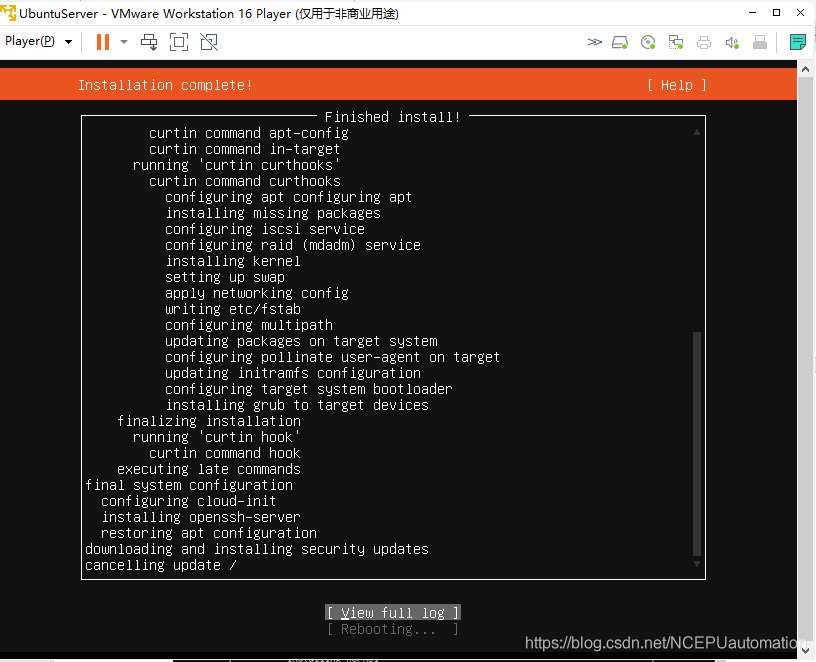Screen dimensions: 816x662
Task: Open the Player(P) menu
Action: click(38, 41)
